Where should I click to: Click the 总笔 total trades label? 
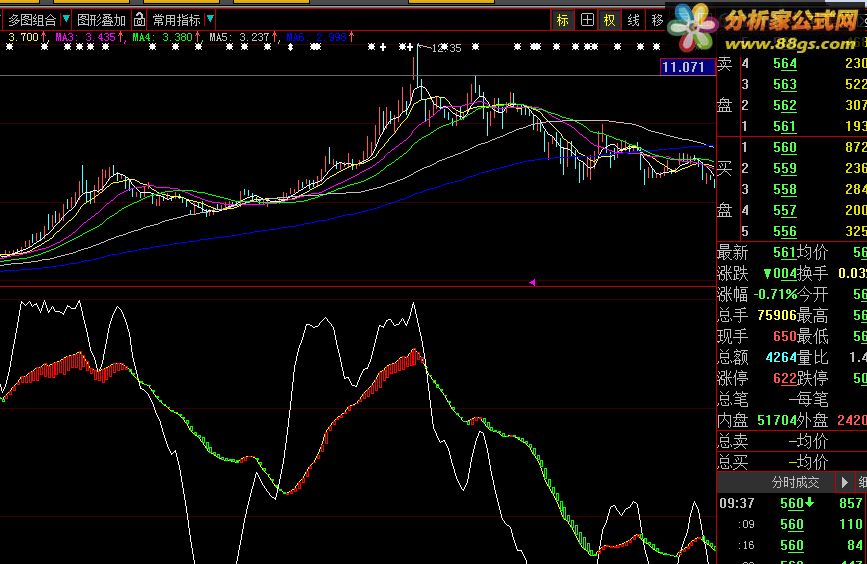pos(733,399)
